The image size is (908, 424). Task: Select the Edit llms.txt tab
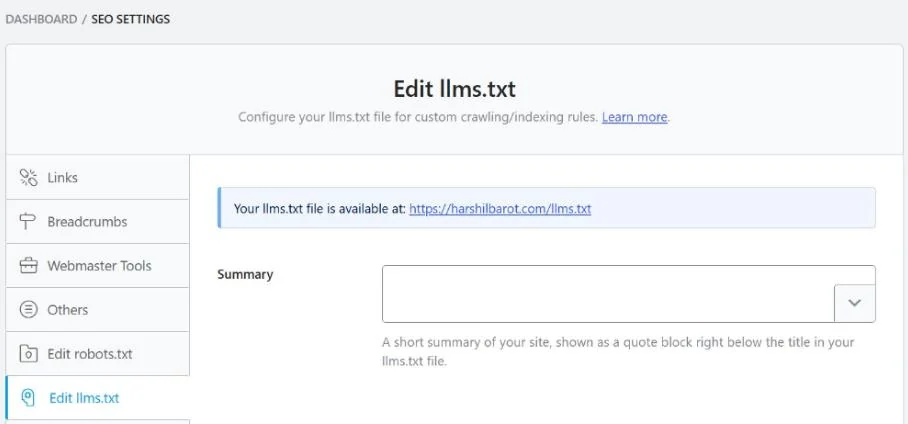pos(97,398)
